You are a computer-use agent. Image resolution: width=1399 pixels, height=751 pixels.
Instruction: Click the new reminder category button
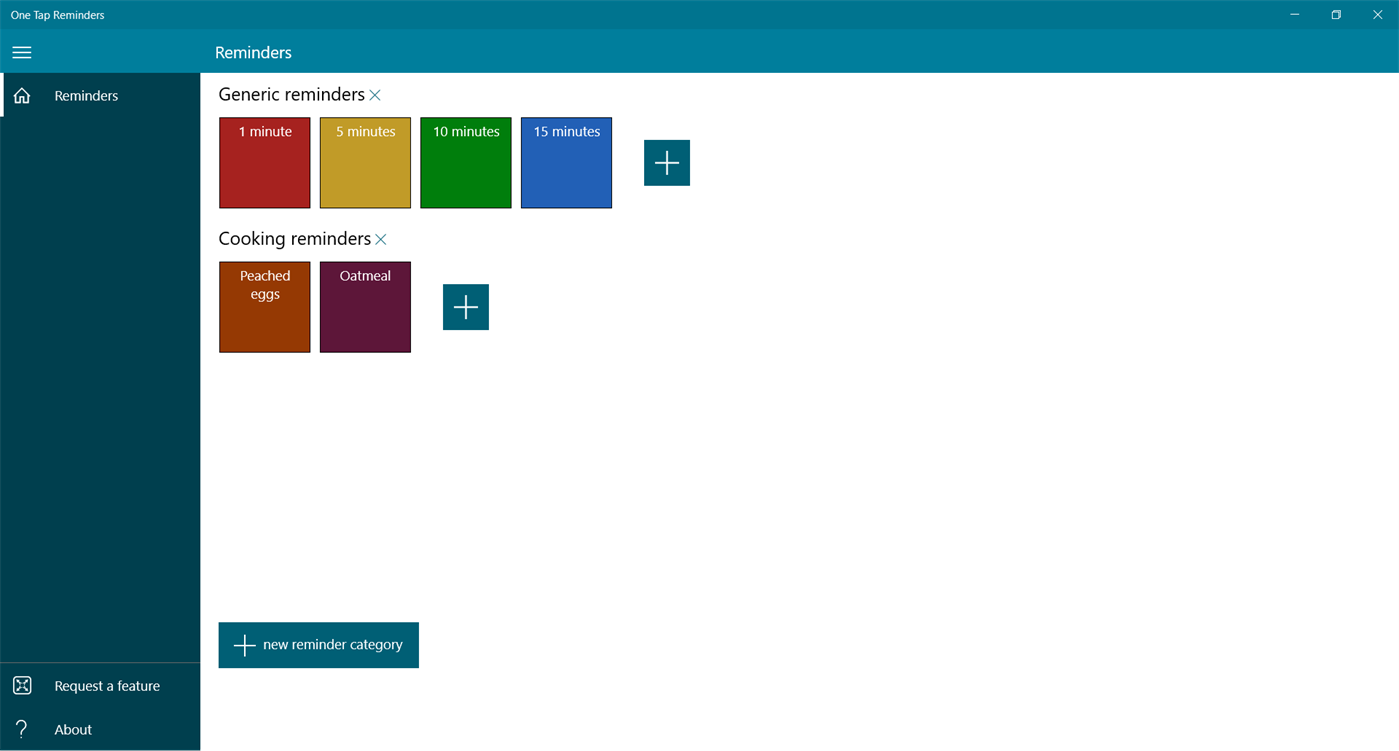pyautogui.click(x=318, y=645)
